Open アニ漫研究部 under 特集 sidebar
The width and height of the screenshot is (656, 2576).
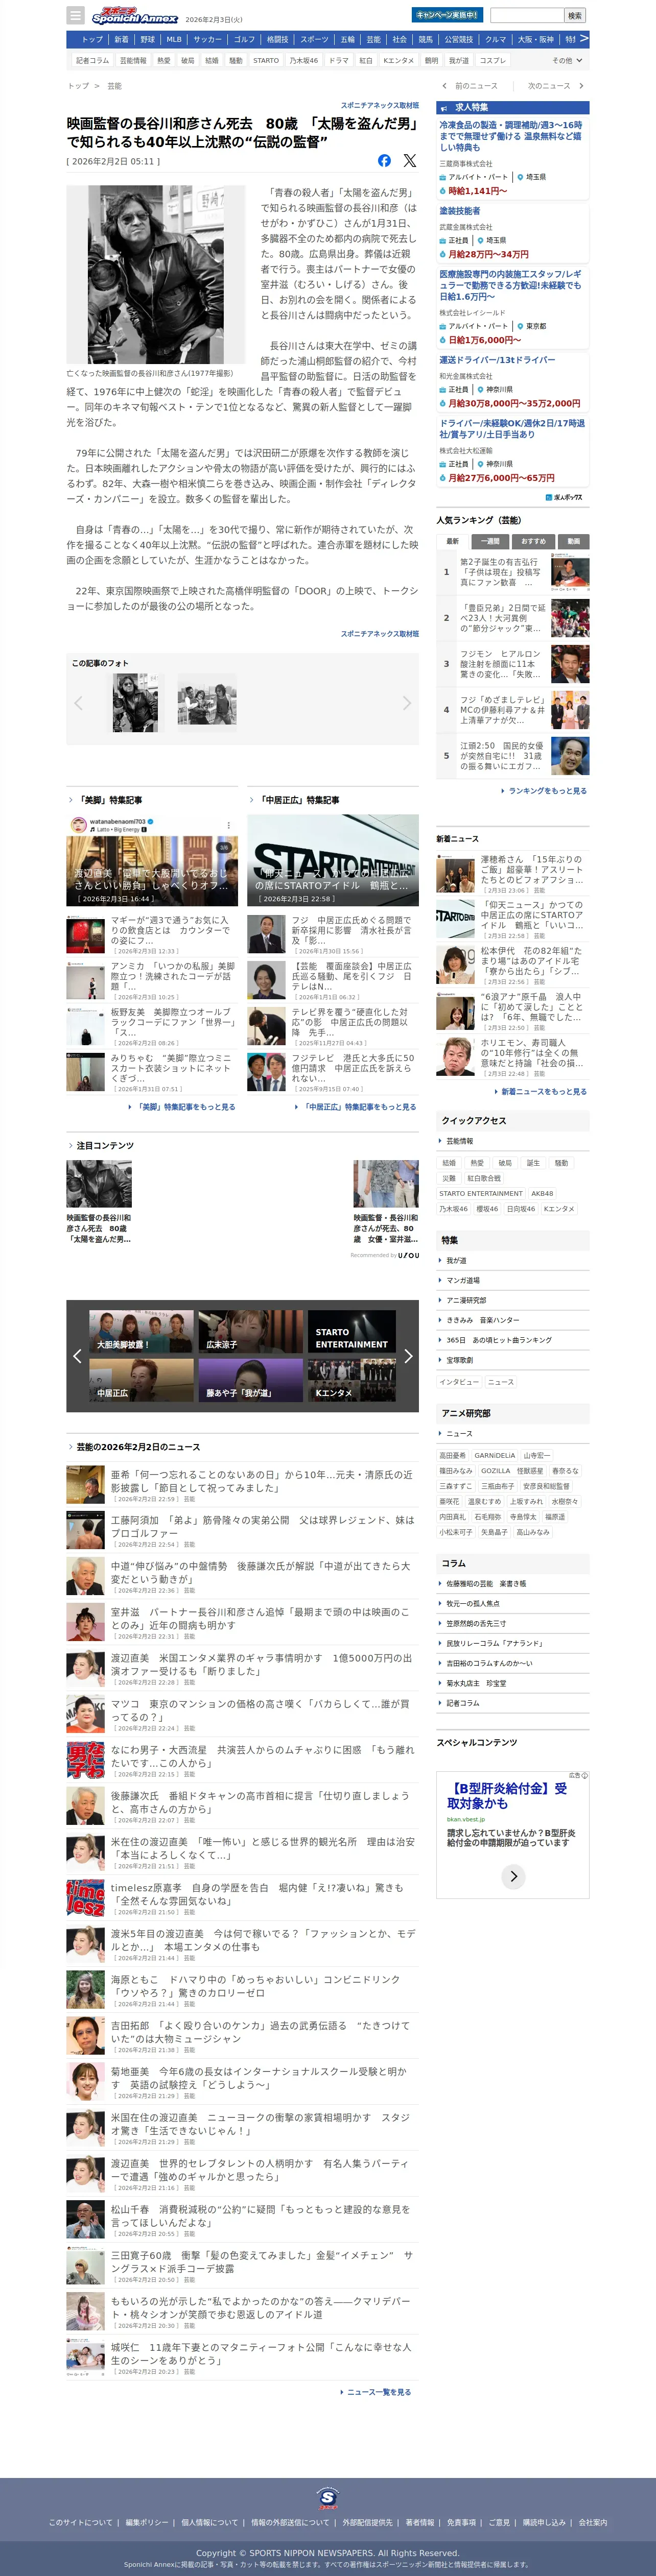coord(466,1300)
